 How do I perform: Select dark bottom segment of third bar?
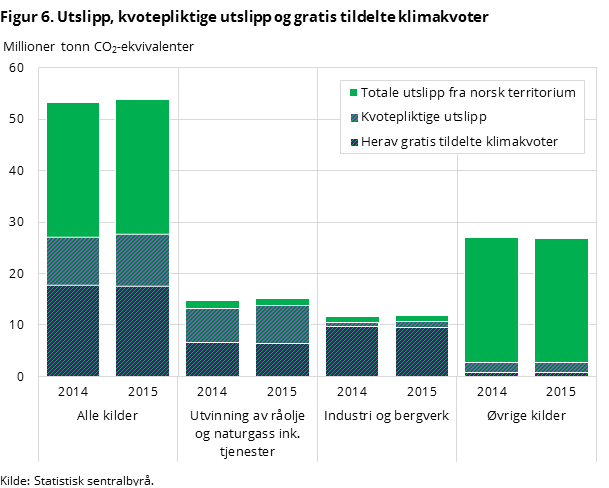coord(212,359)
